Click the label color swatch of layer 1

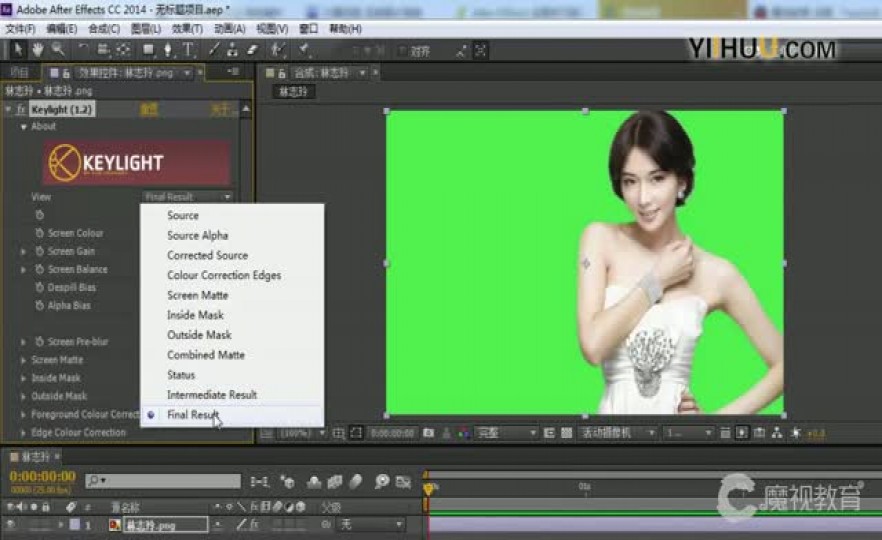tap(74, 524)
